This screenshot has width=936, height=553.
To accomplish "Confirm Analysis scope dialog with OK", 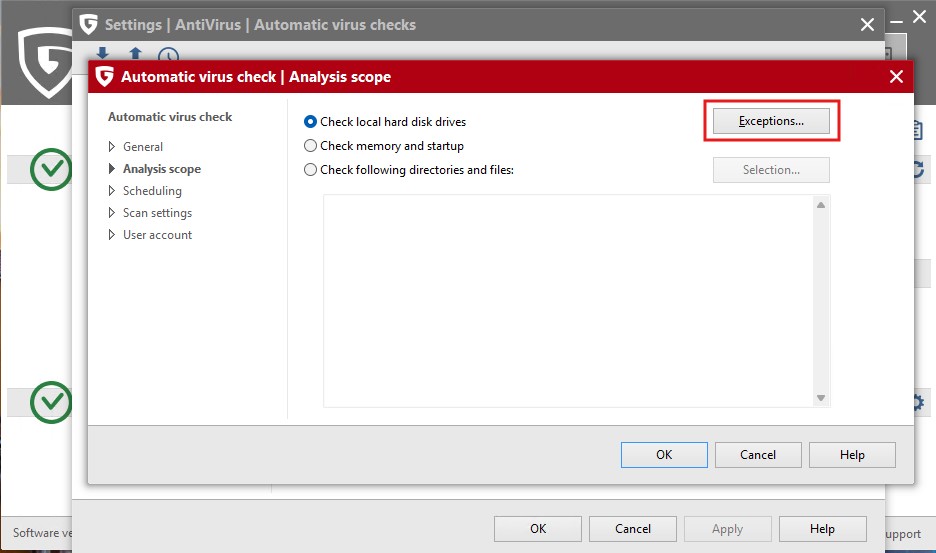I will pos(664,454).
